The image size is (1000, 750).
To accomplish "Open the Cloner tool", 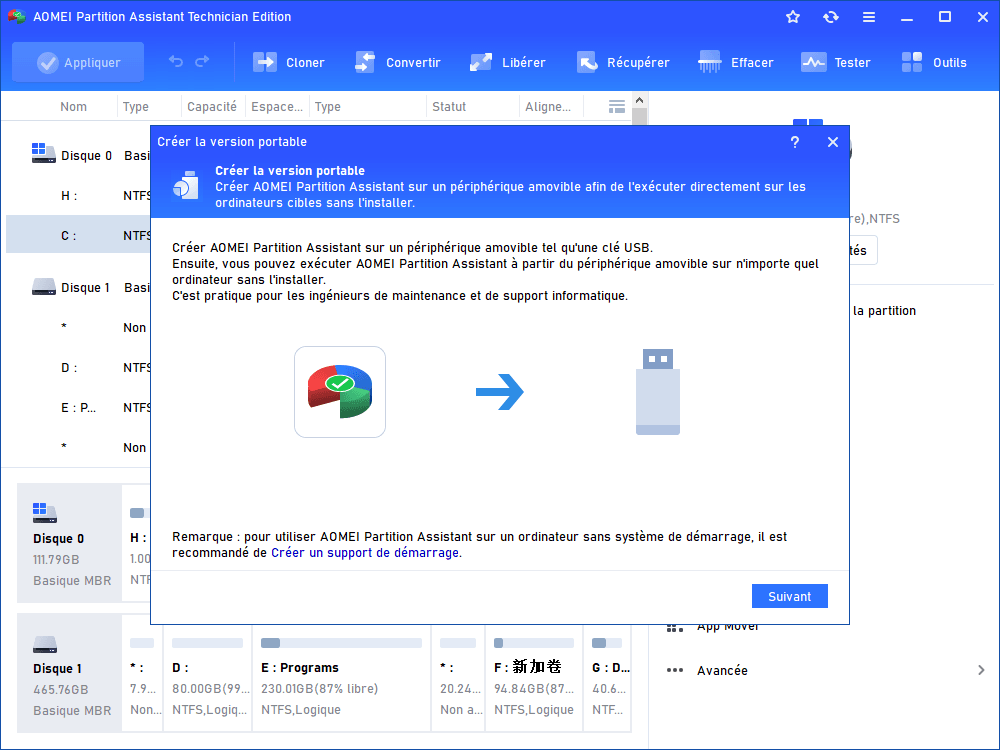I will (289, 62).
